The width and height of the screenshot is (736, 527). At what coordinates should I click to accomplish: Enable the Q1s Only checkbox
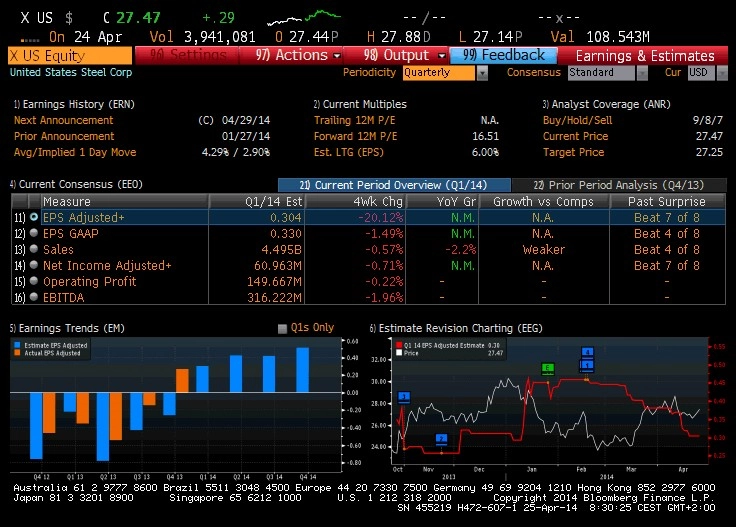282,328
